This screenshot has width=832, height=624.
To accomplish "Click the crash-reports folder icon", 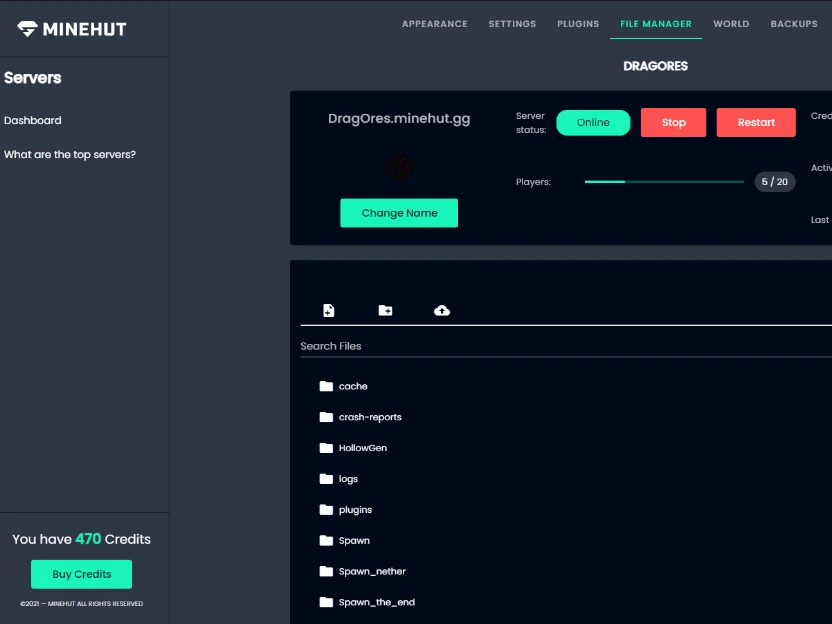I will click(x=326, y=417).
